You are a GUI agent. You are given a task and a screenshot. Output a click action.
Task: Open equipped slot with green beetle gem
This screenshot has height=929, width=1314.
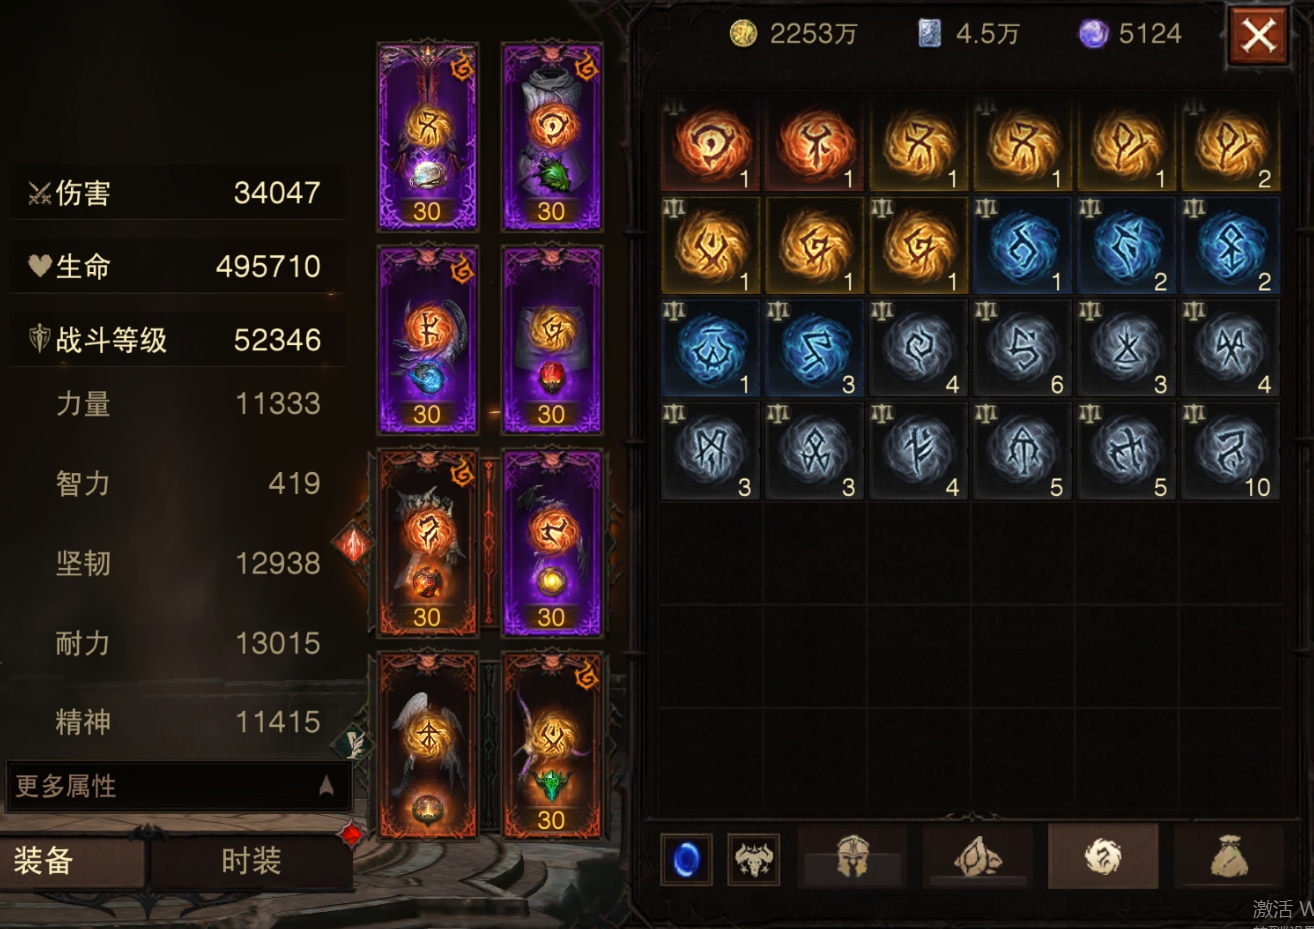point(551,136)
